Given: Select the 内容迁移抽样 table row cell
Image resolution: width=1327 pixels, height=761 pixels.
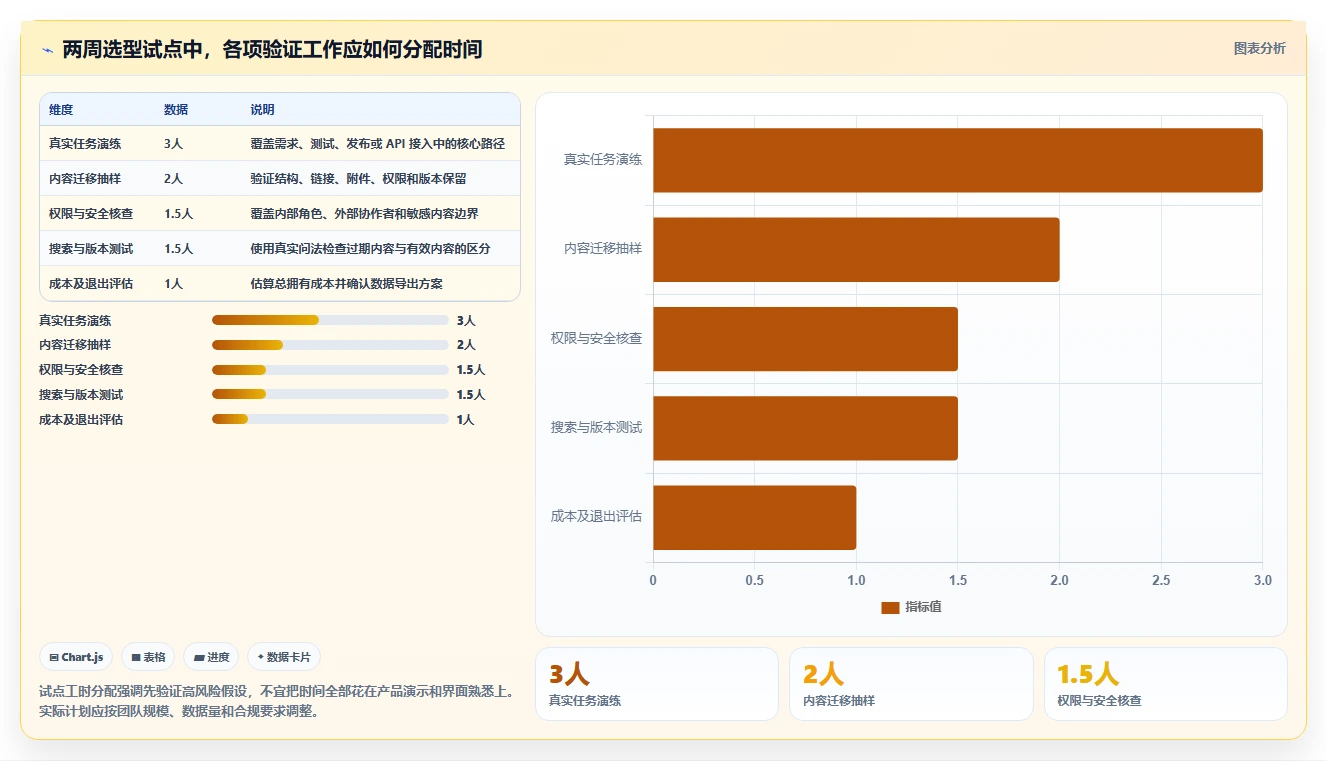Looking at the screenshot, I should point(85,178).
